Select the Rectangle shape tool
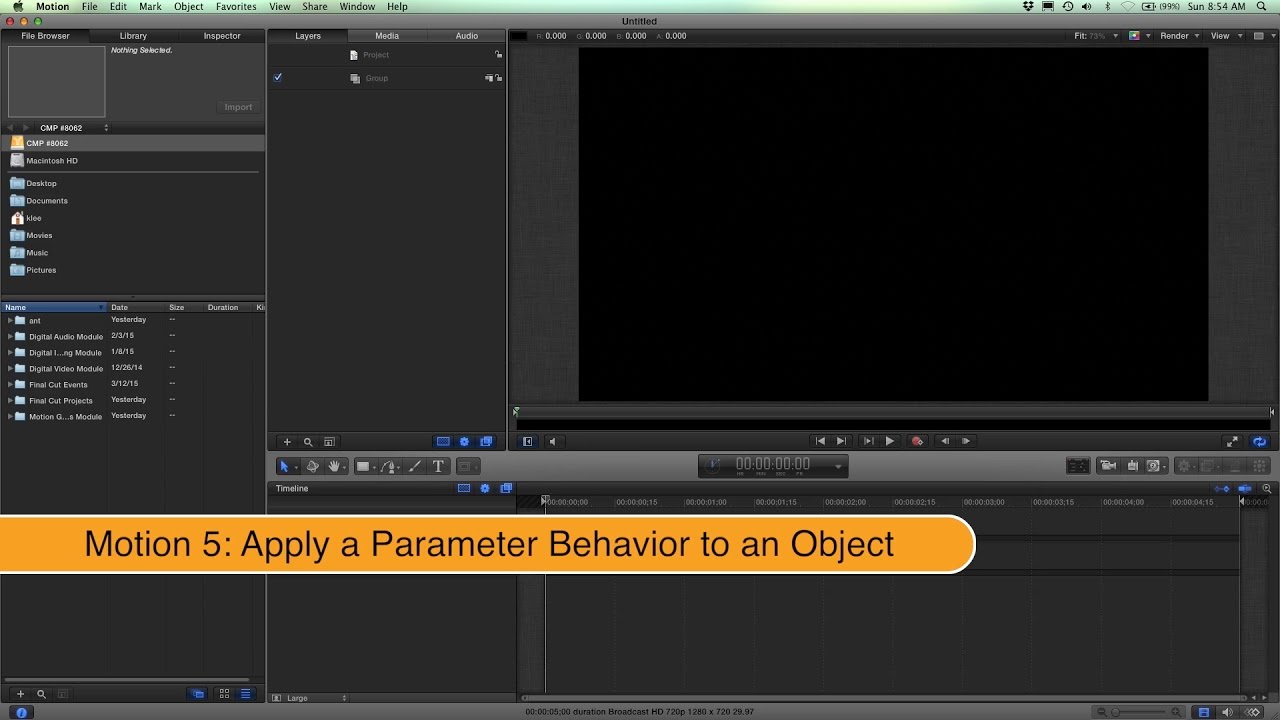 (363, 466)
